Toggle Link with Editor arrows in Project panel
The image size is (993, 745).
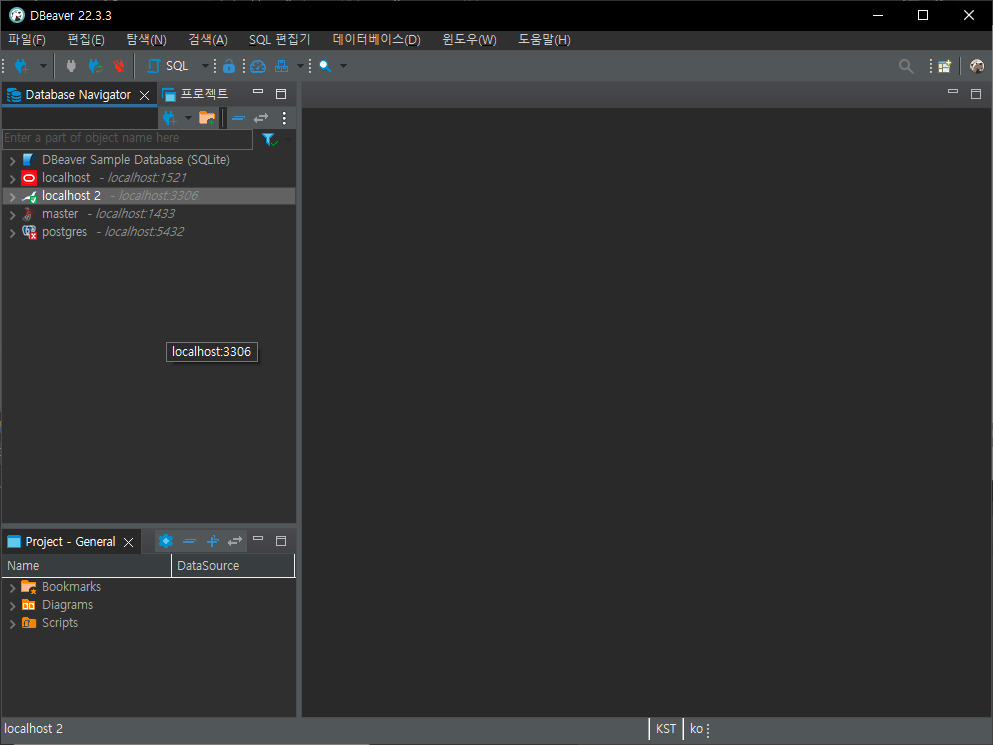coord(235,541)
